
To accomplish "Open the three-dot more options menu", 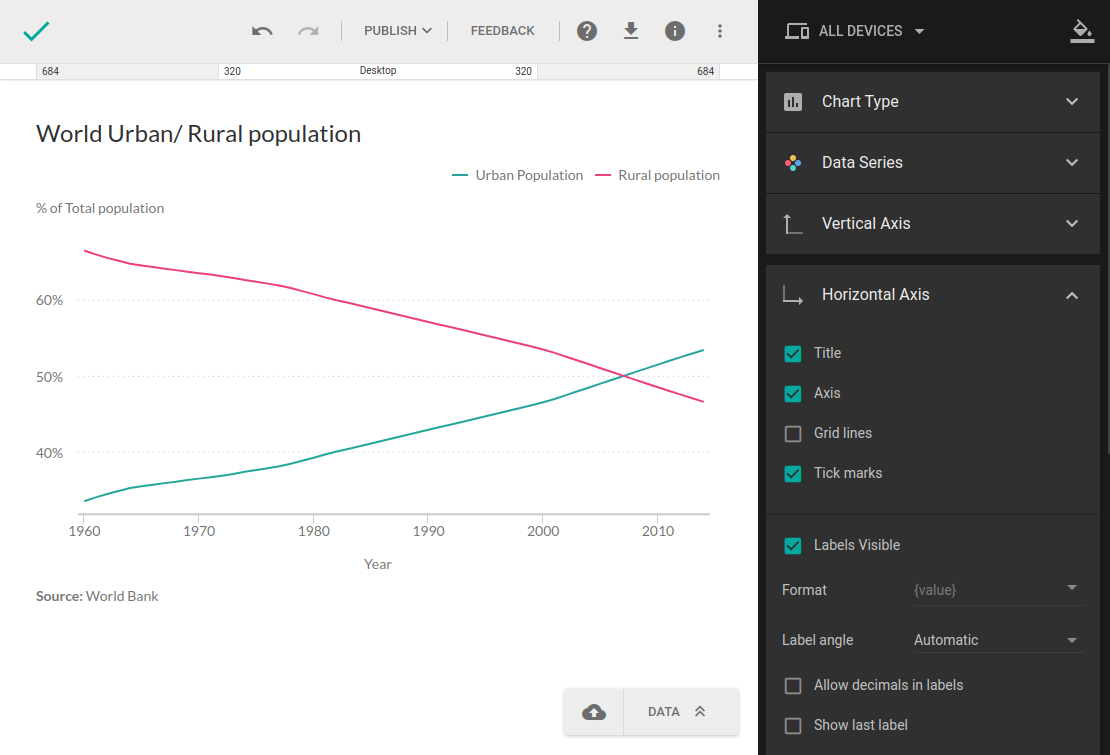I will 719,31.
